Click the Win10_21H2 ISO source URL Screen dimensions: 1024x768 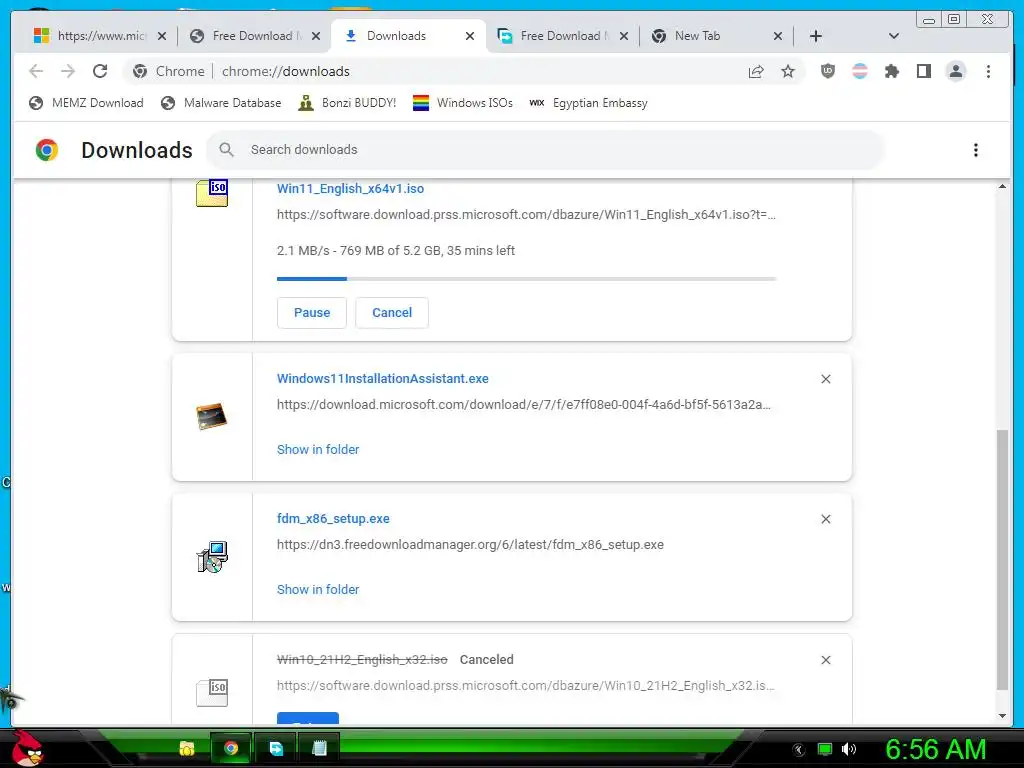(525, 686)
